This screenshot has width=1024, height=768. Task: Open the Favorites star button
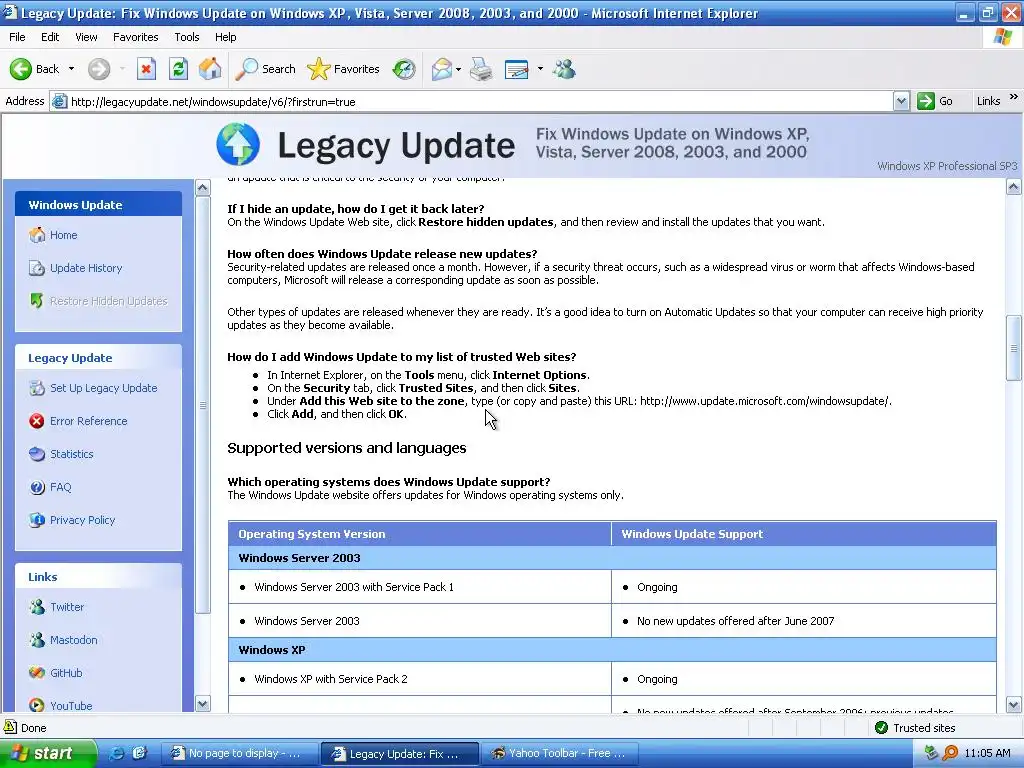click(343, 69)
